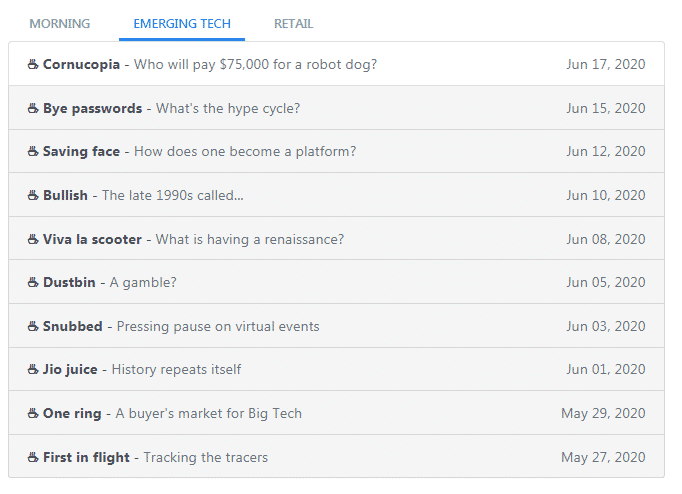The image size is (682, 494).
Task: Click 'Who will pay $75,000 for a robot dog?'
Action: (x=255, y=64)
